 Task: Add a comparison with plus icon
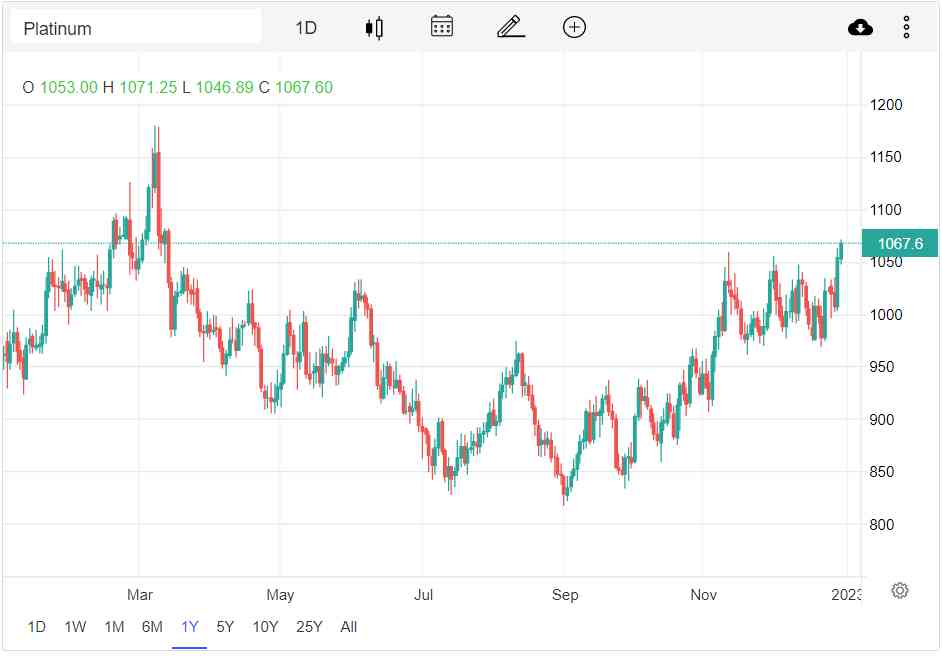pyautogui.click(x=574, y=27)
